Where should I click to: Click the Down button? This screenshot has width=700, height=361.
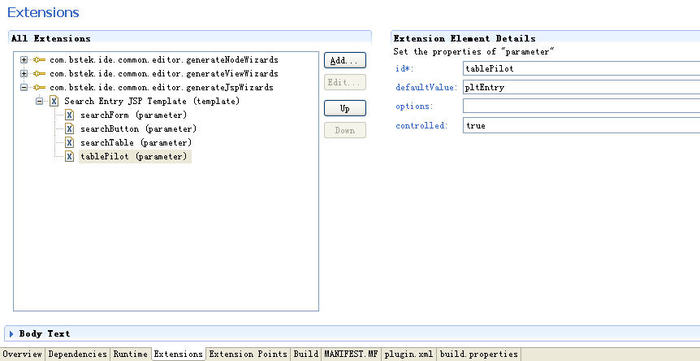(345, 130)
